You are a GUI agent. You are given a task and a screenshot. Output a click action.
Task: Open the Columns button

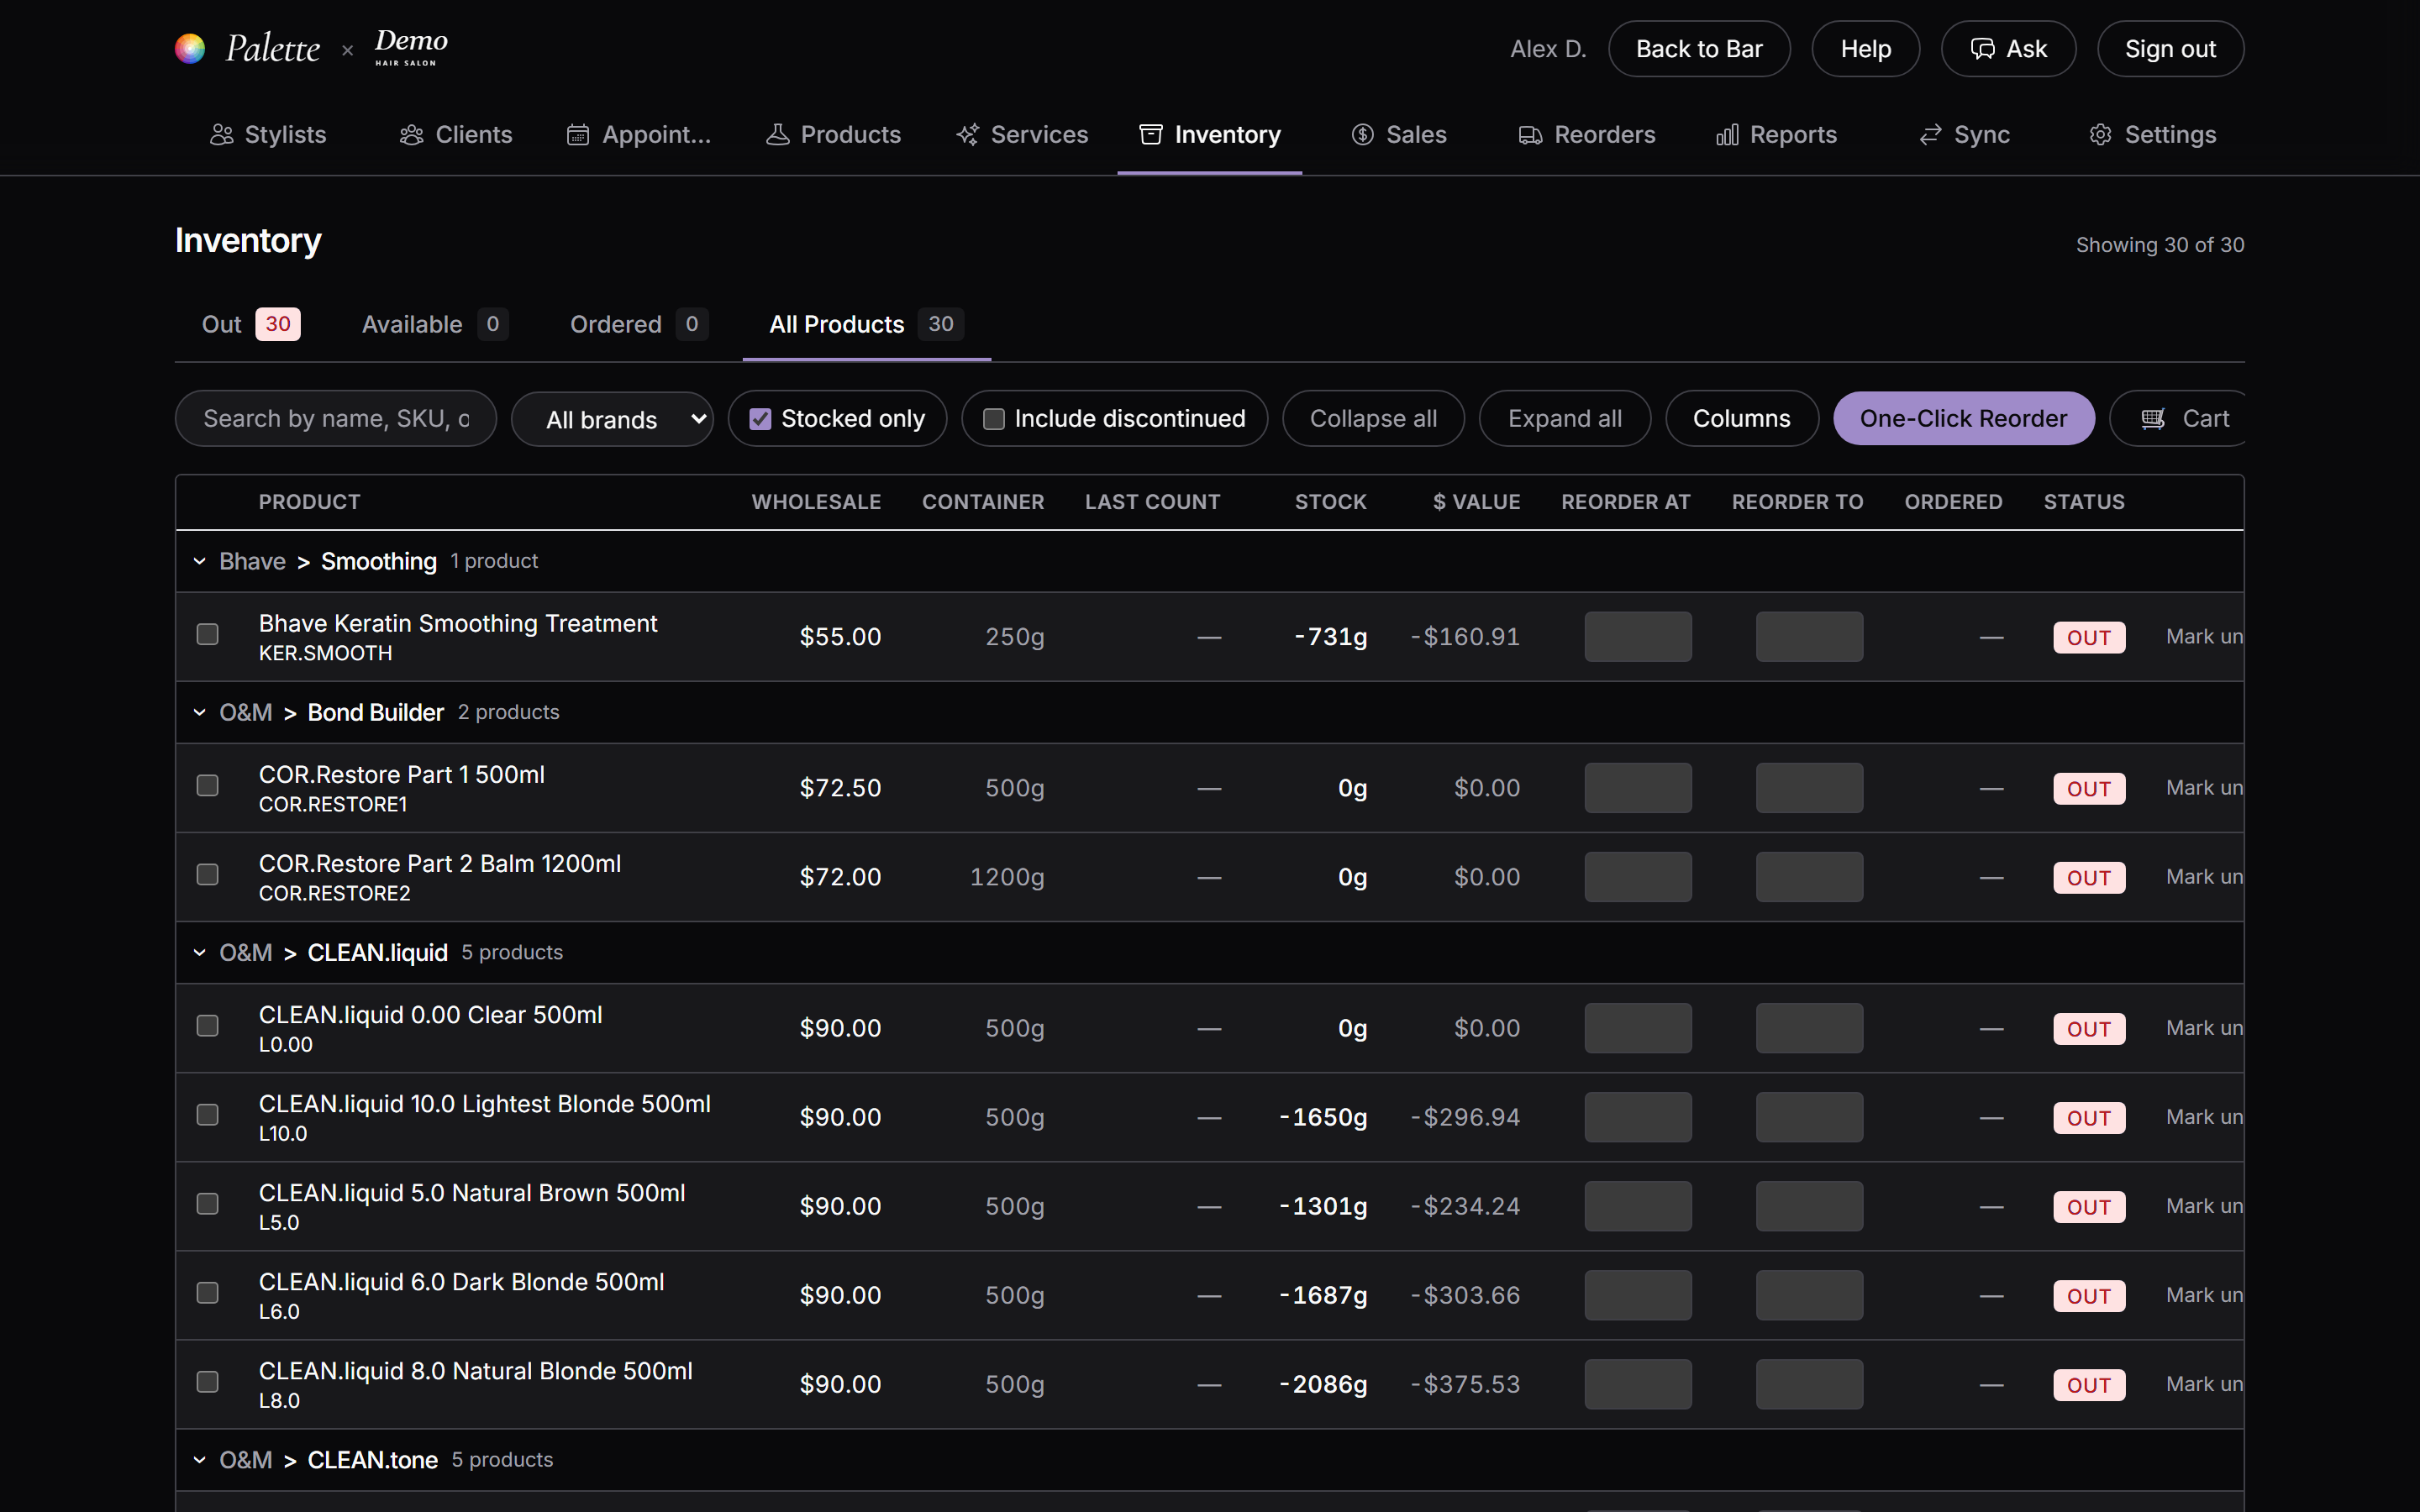1741,419
